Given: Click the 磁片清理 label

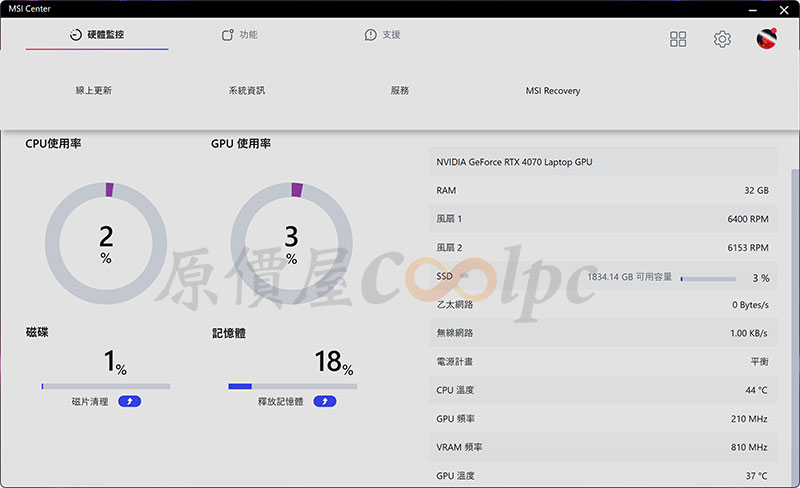Looking at the screenshot, I should tap(90, 402).
